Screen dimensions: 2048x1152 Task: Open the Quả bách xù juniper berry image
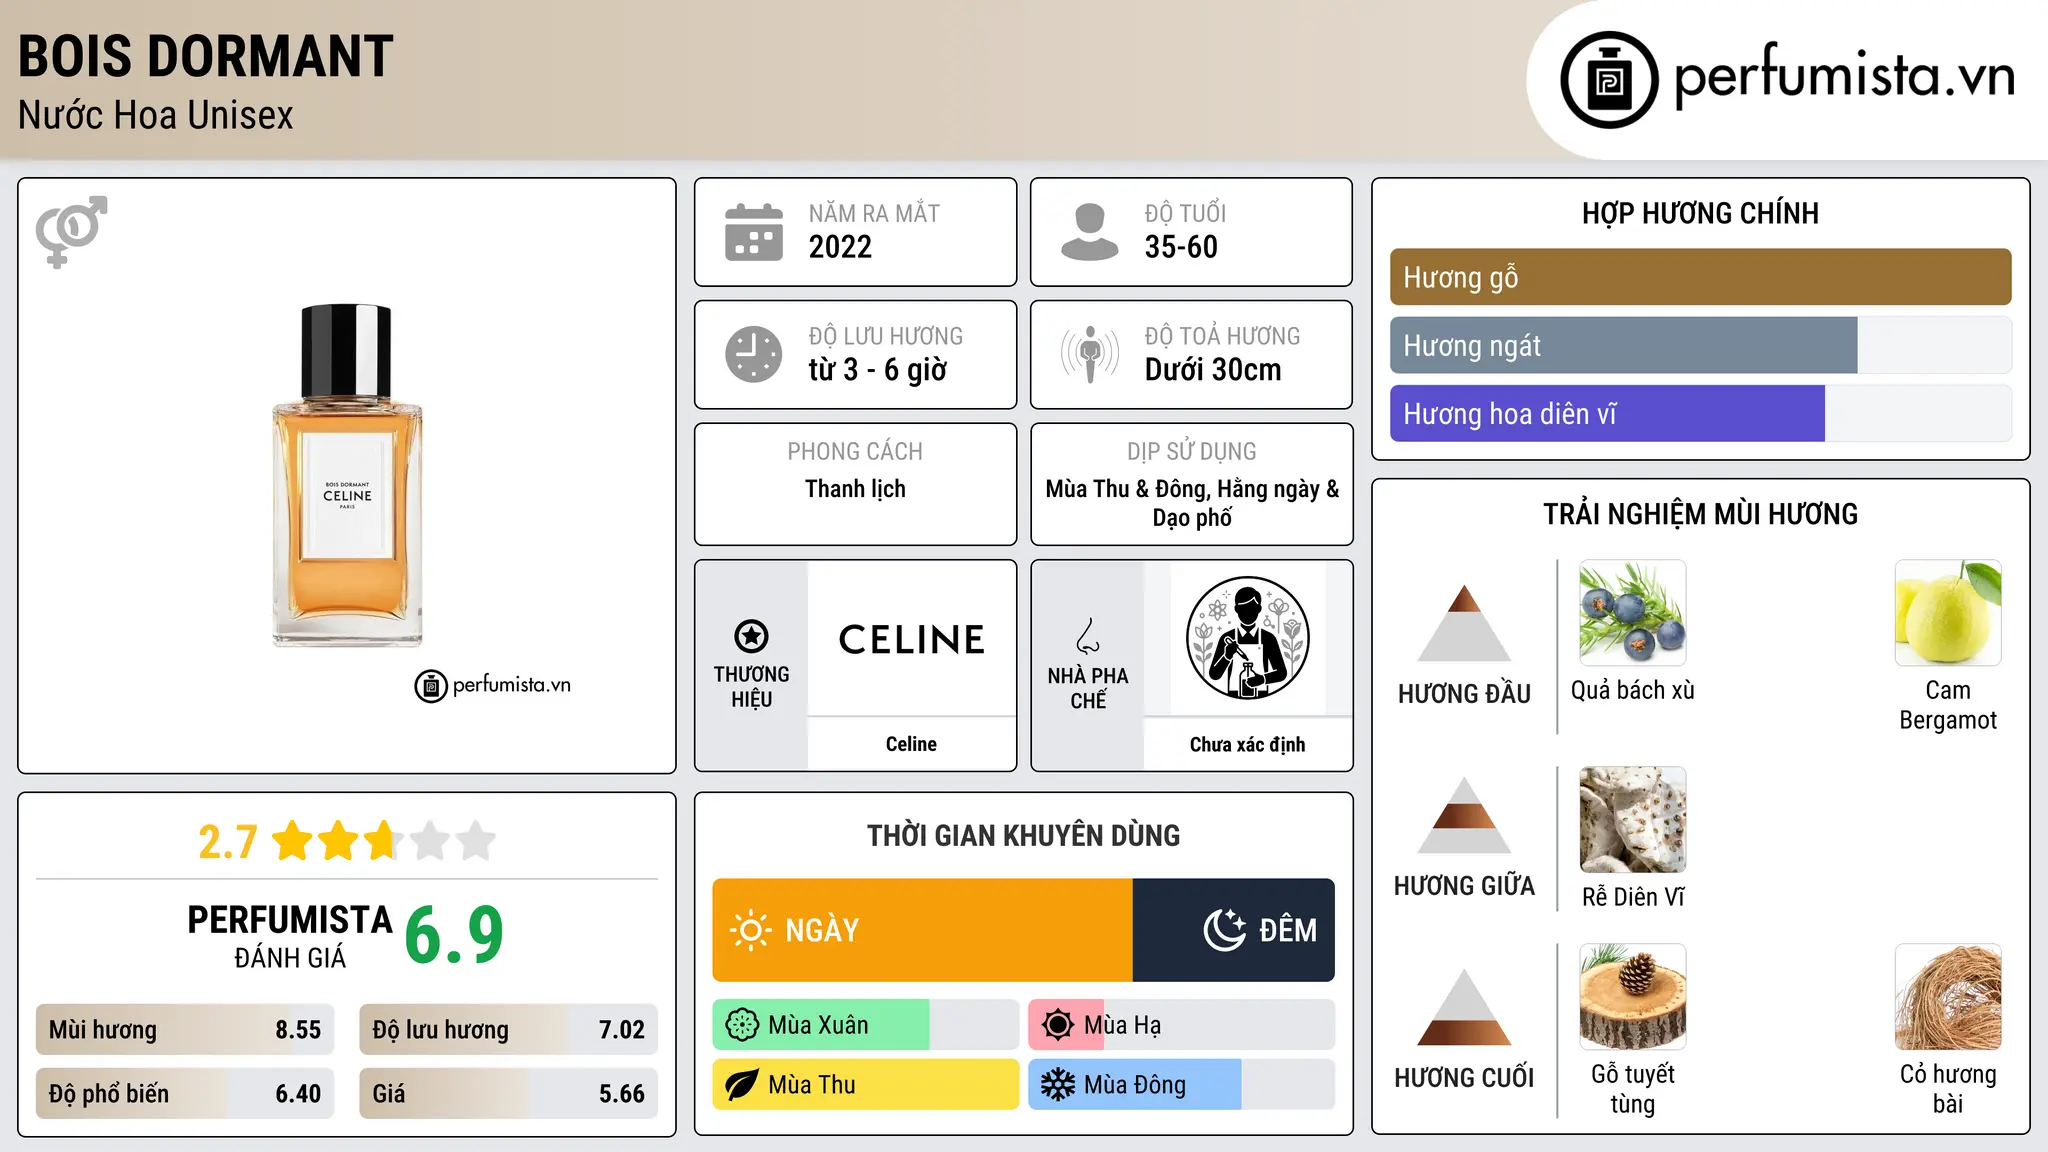(1632, 613)
